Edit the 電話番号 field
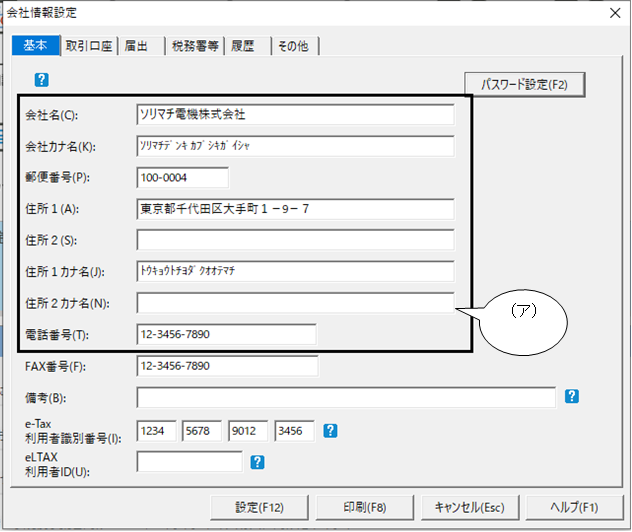 coord(227,334)
